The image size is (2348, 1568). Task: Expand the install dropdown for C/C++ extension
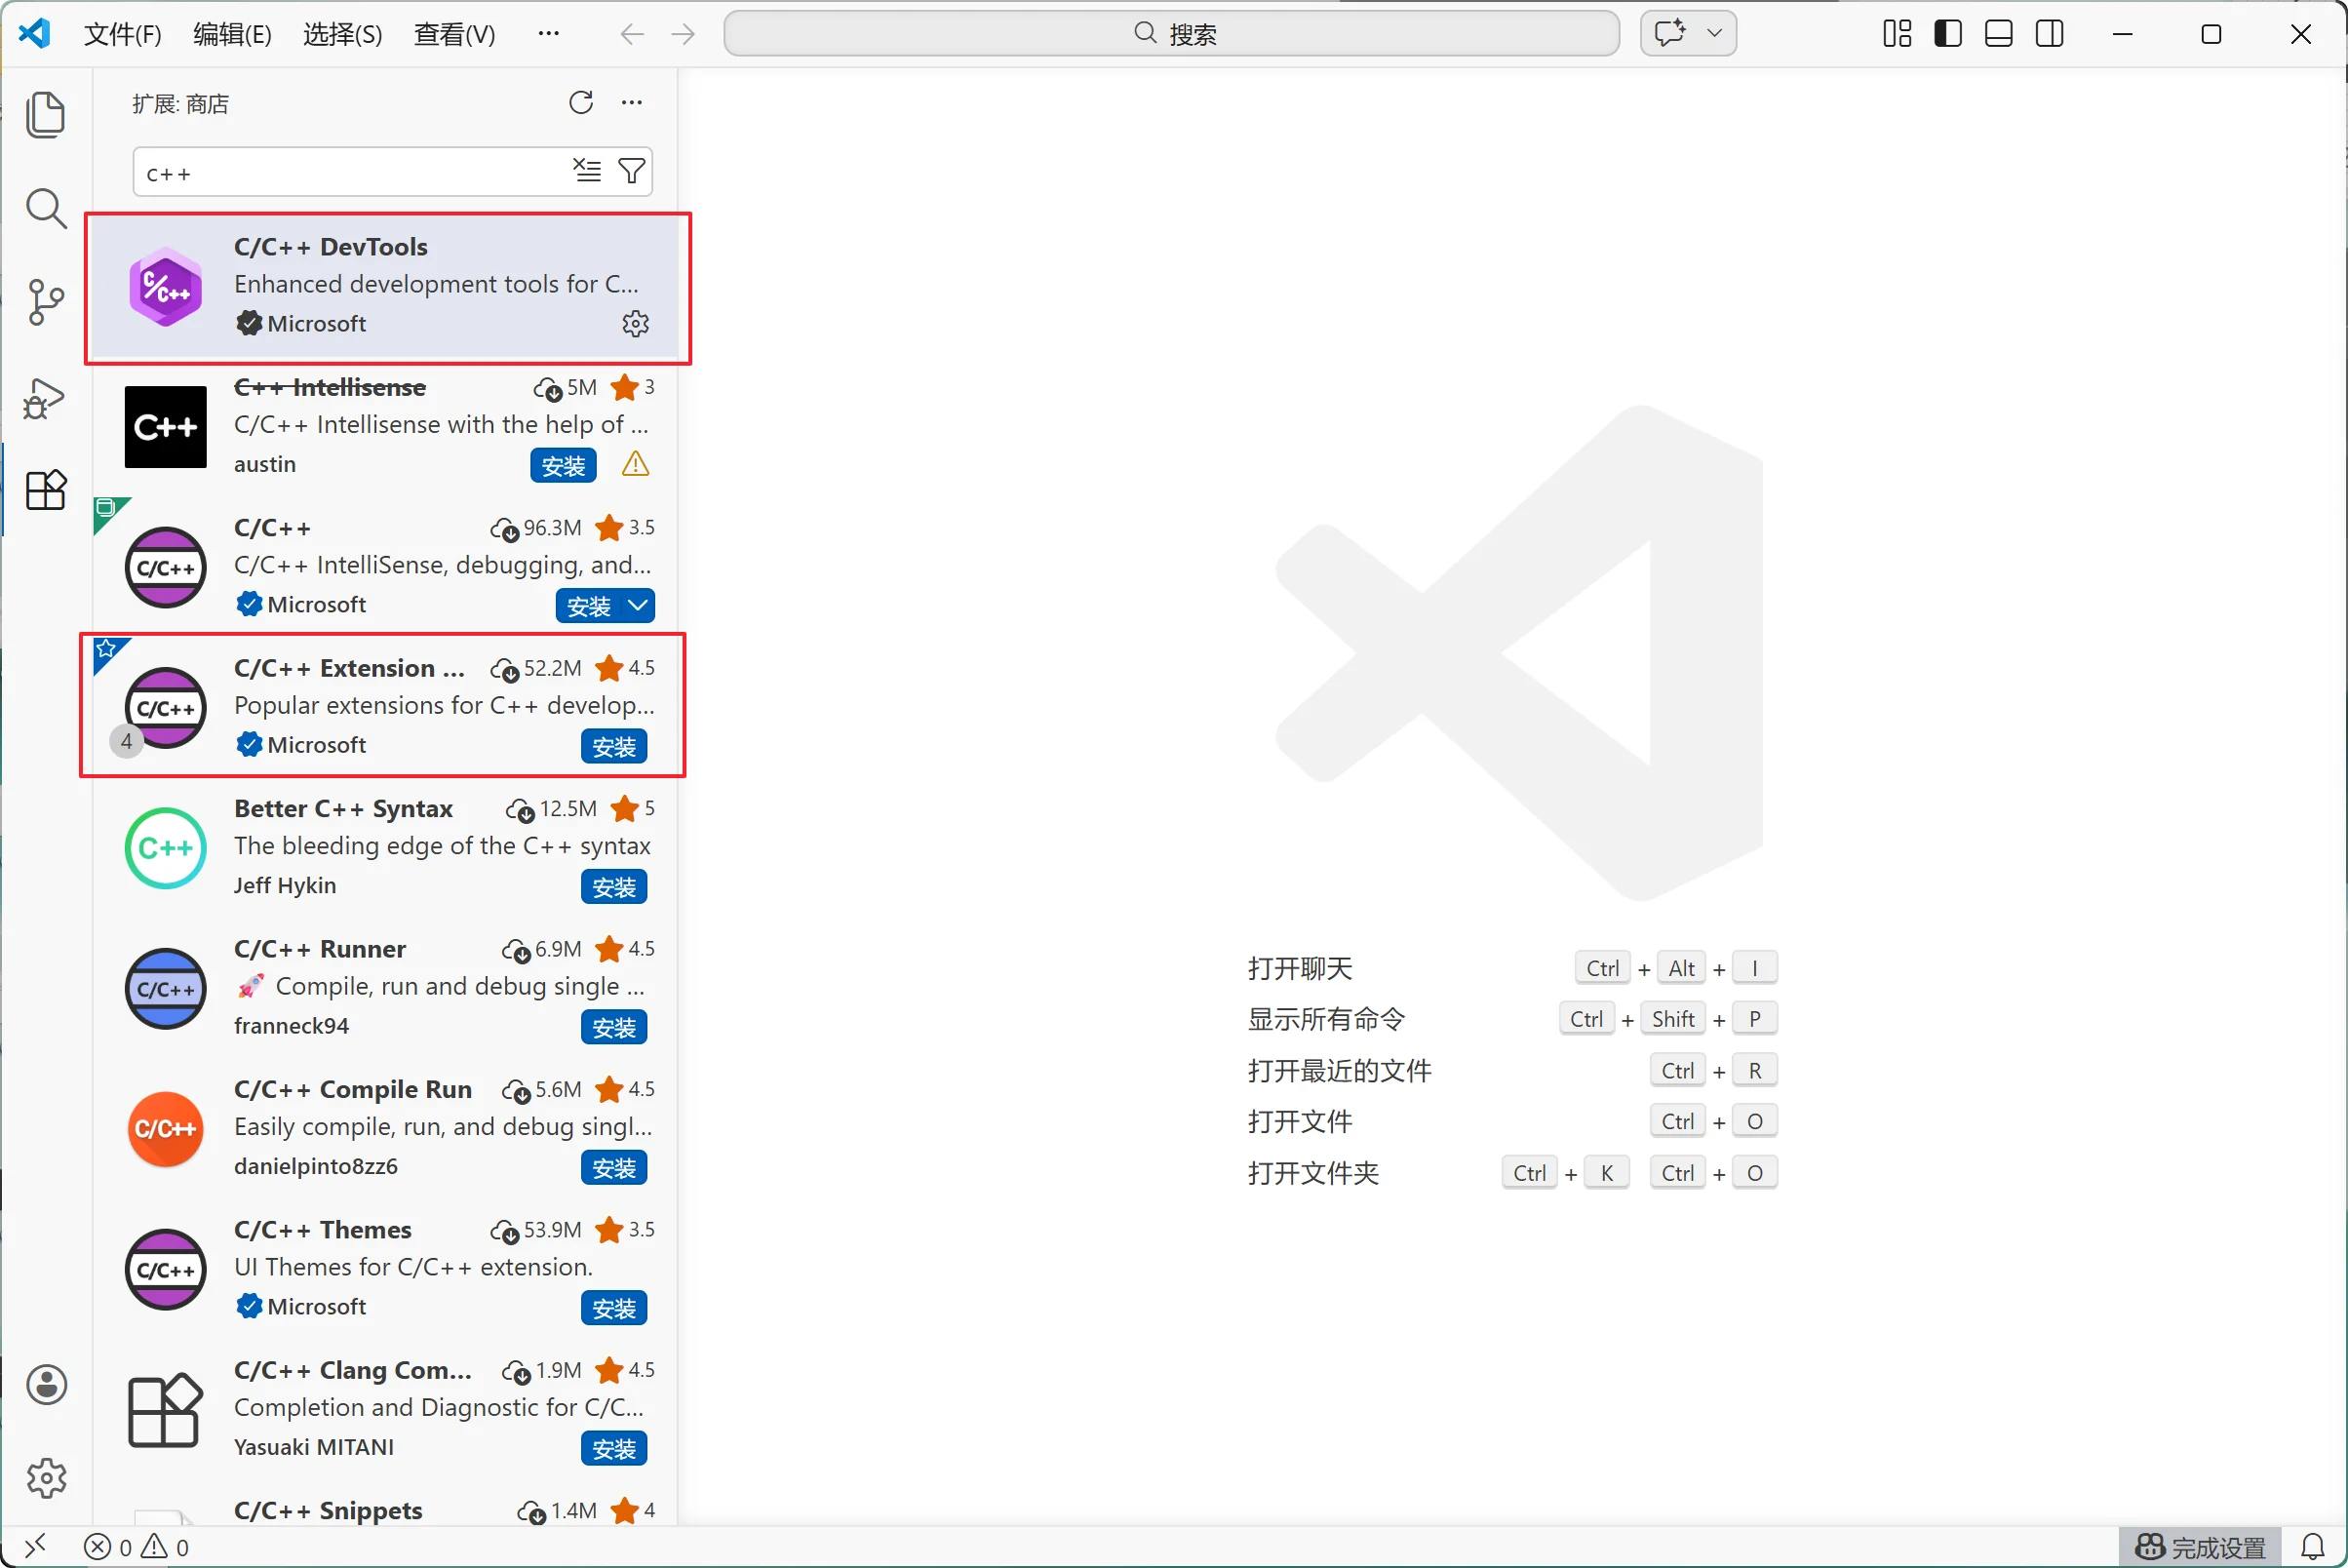638,605
